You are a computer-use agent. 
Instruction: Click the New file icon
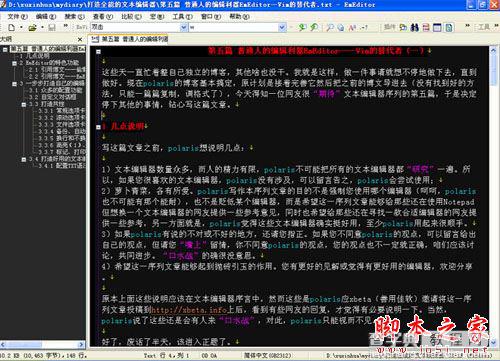click(11, 28)
